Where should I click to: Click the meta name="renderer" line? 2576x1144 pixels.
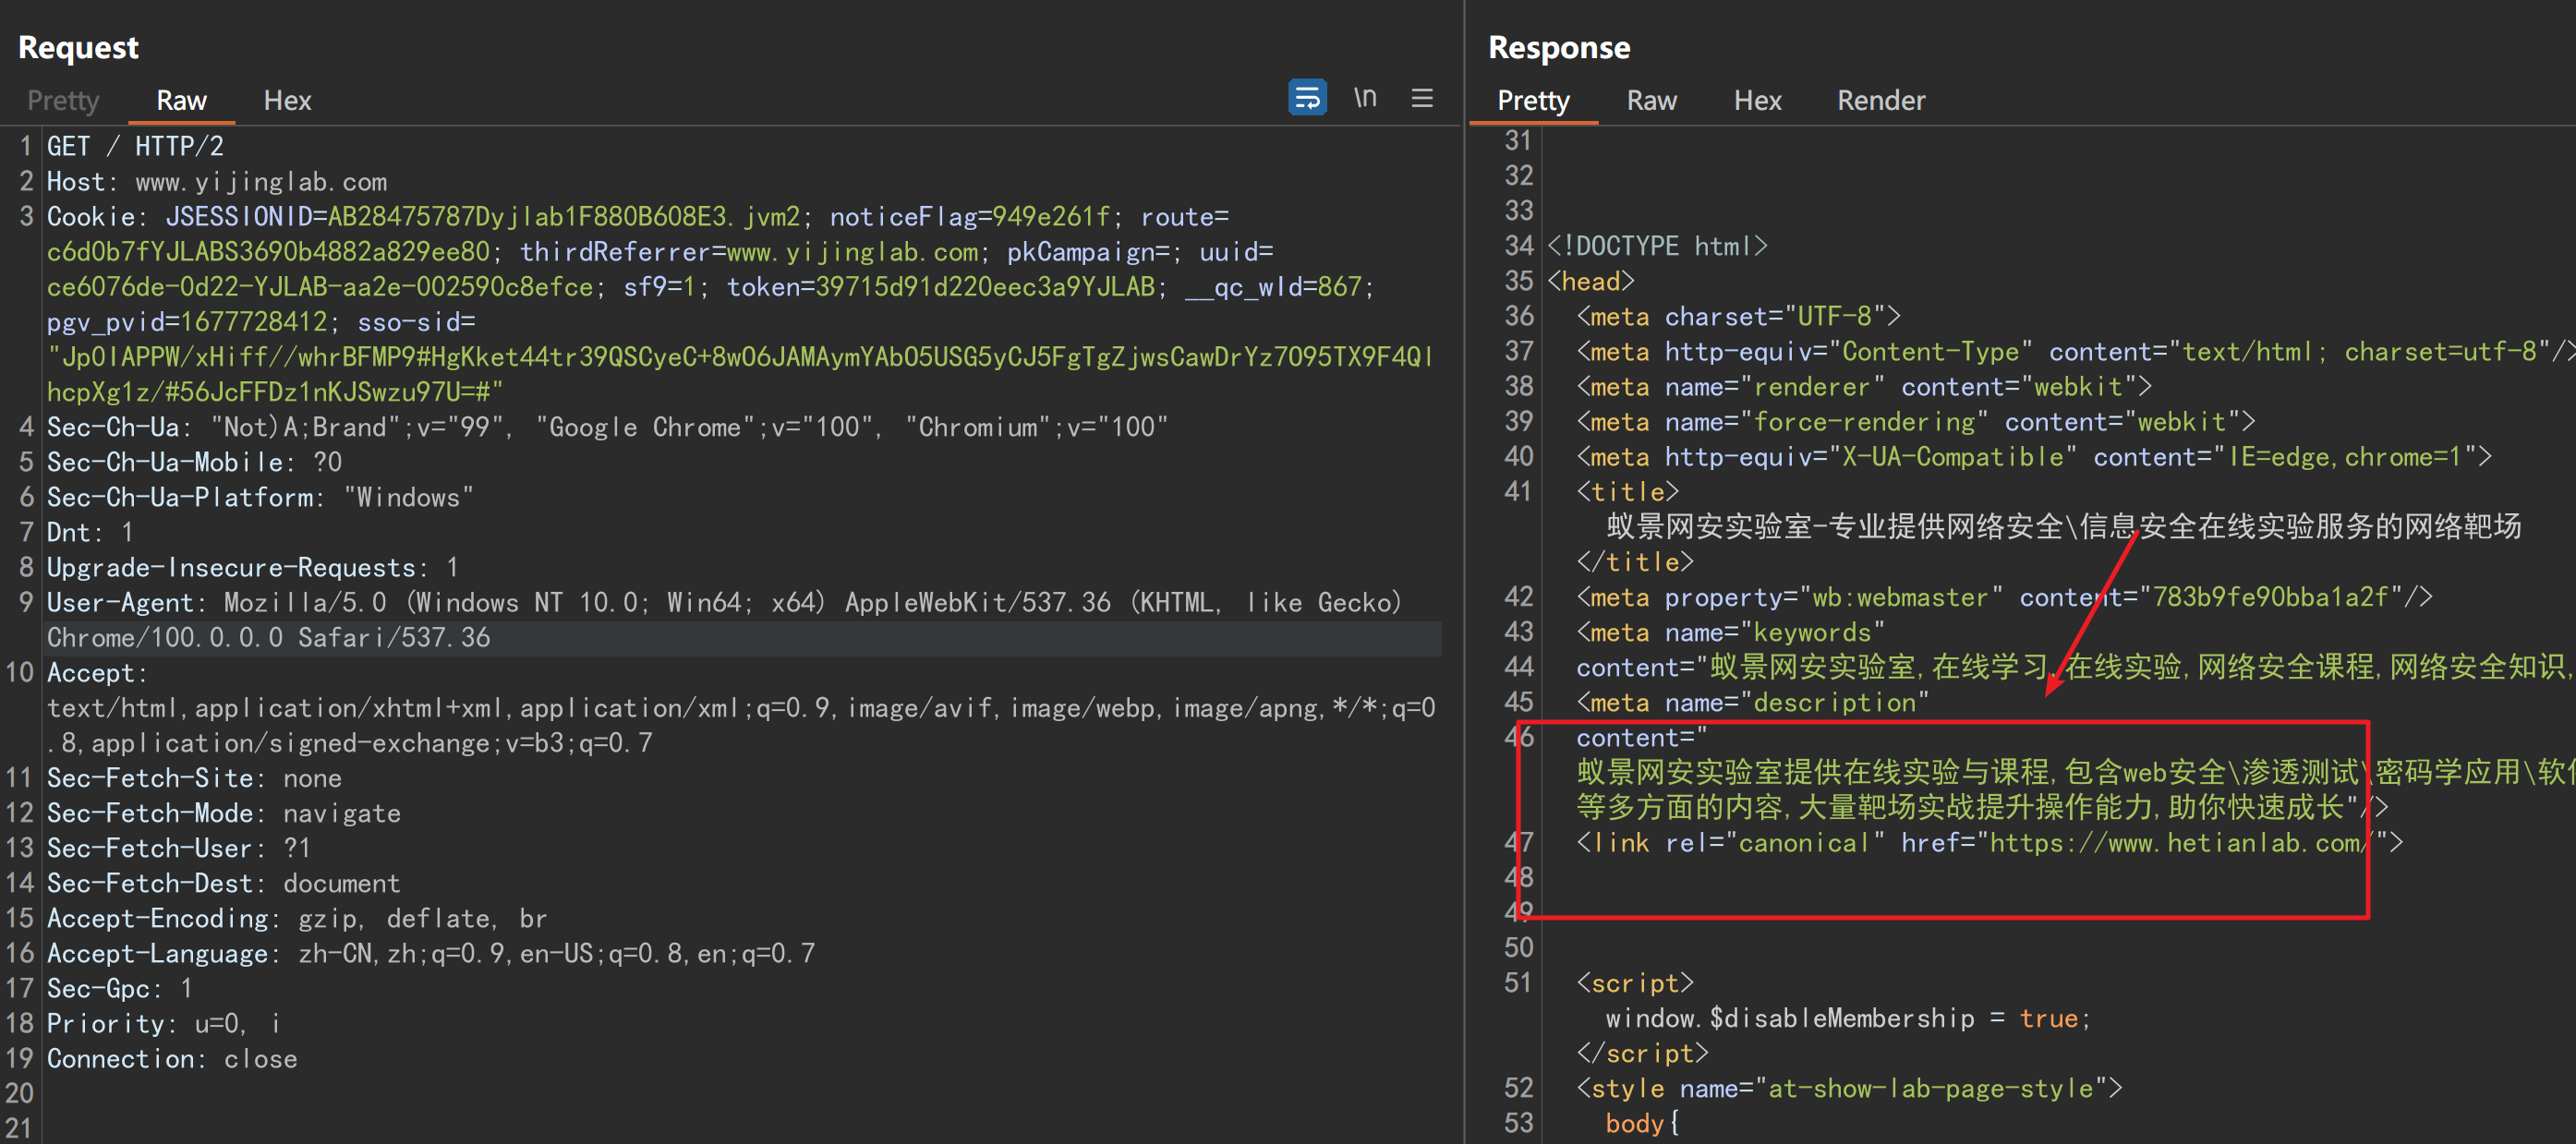point(1864,386)
